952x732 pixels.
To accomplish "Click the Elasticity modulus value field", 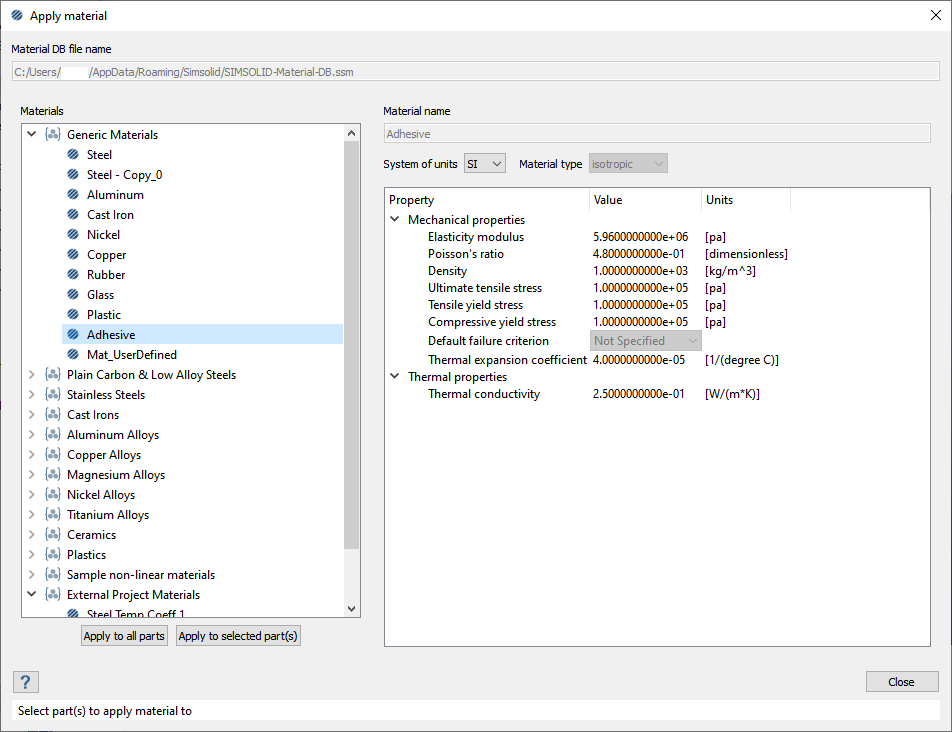I will click(640, 237).
